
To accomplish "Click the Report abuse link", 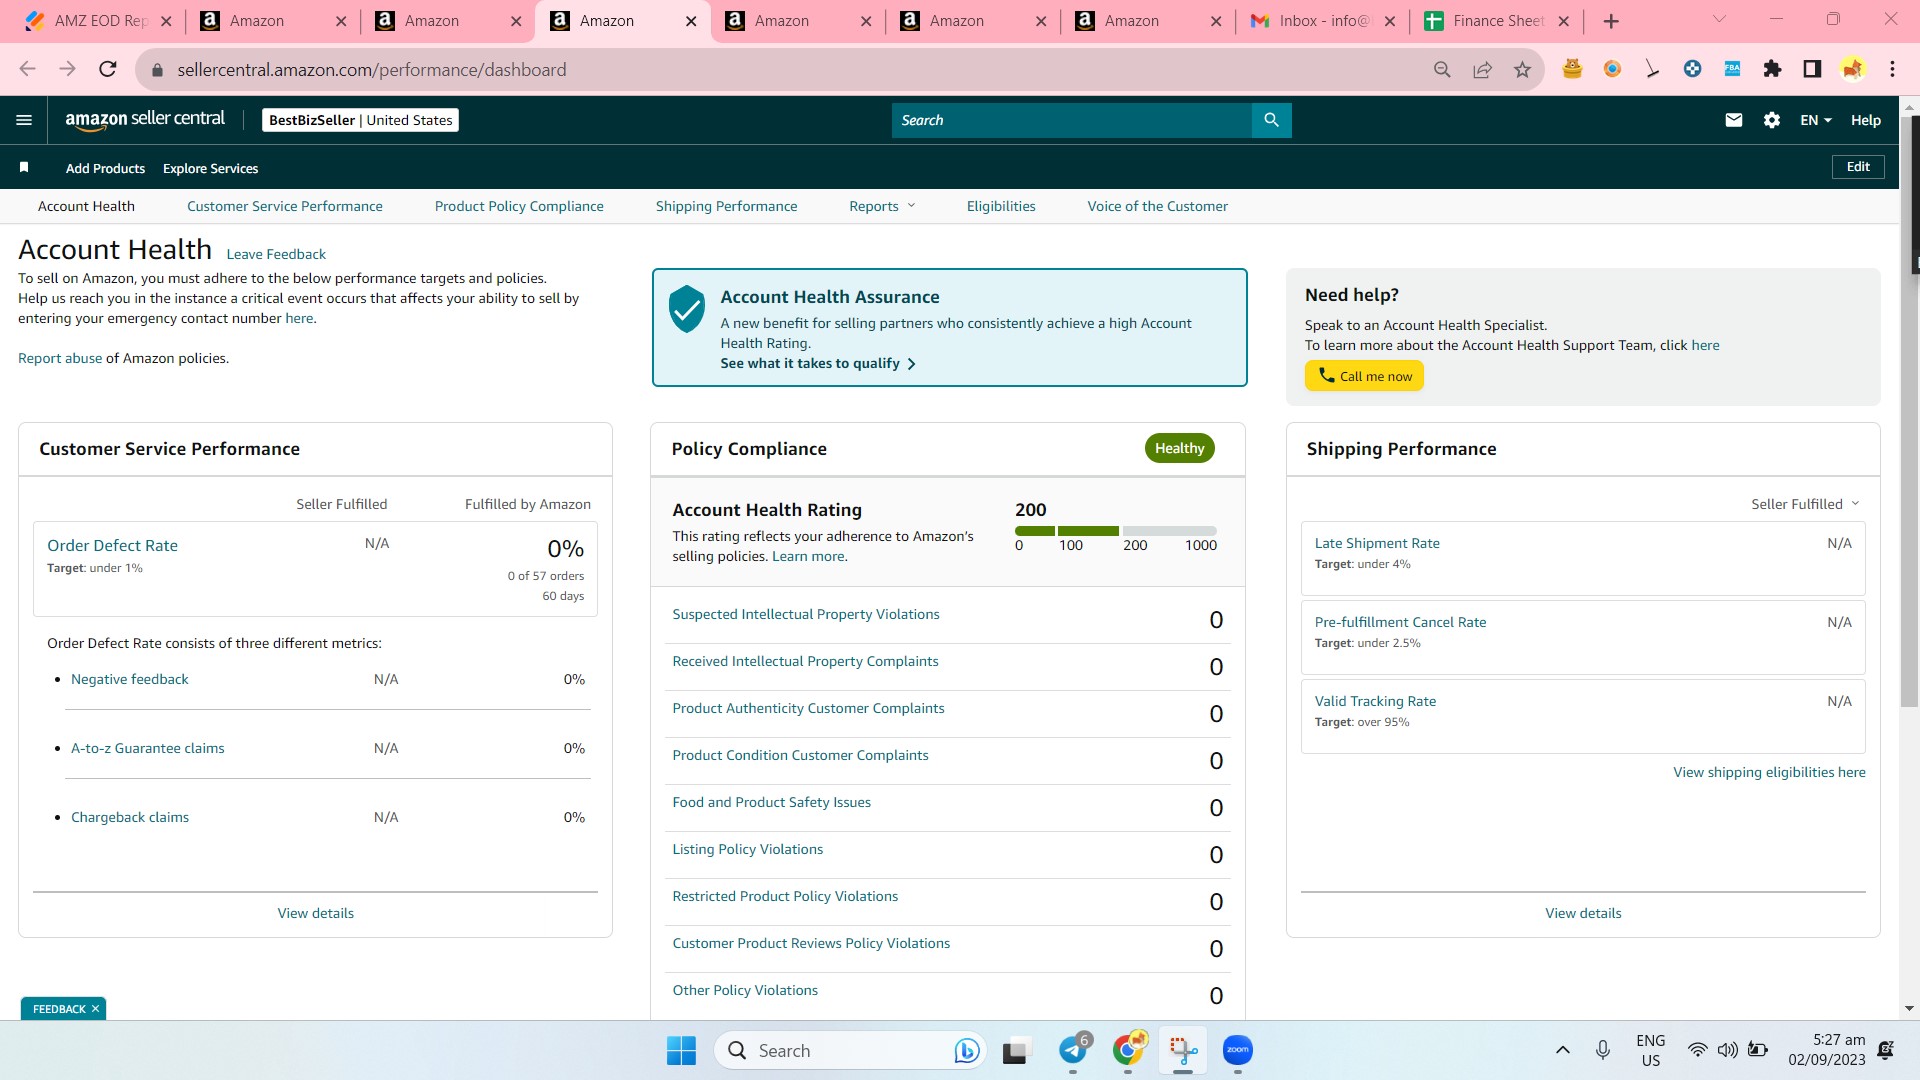I will (60, 358).
